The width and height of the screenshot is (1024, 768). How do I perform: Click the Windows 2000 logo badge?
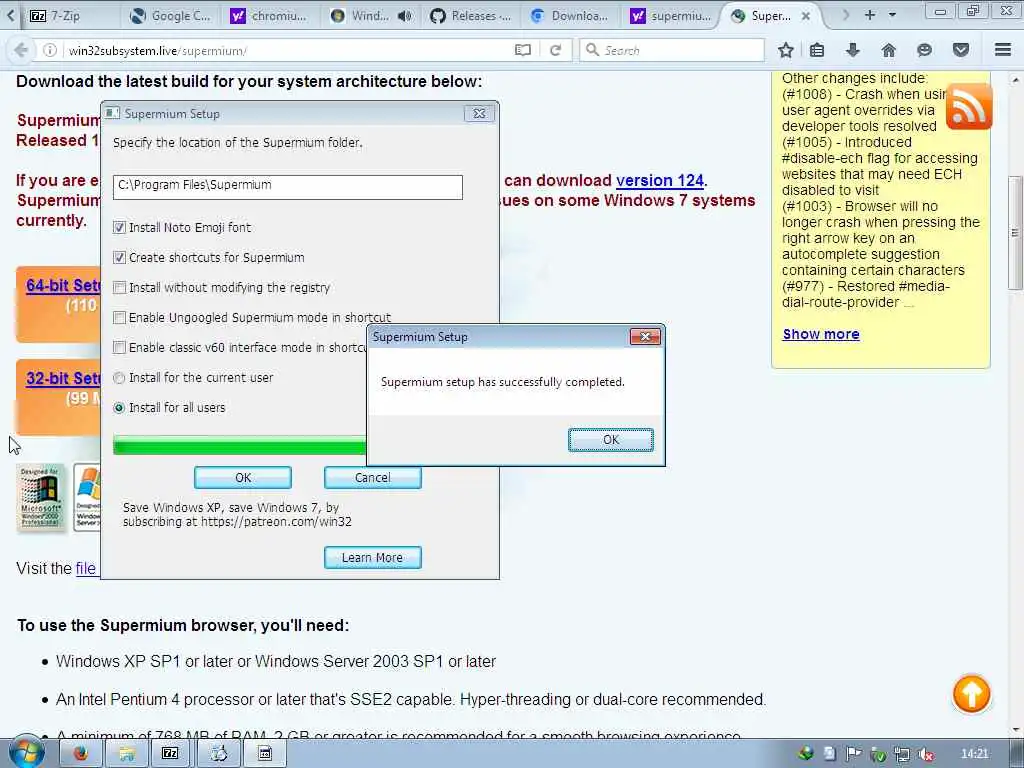(x=40, y=497)
